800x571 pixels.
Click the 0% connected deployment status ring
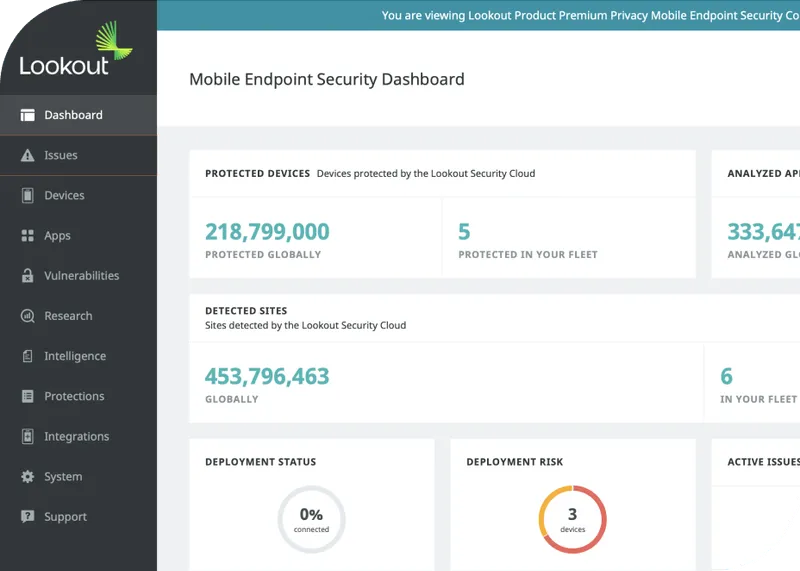pyautogui.click(x=311, y=519)
